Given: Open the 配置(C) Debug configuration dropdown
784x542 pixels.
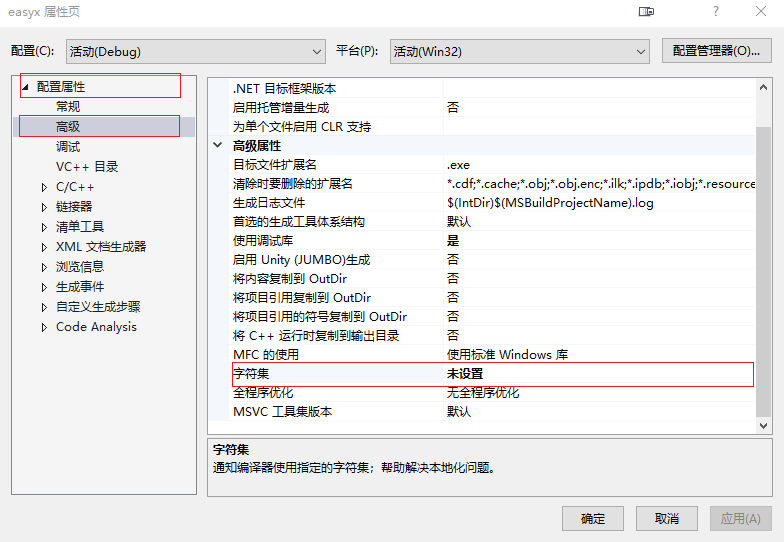Looking at the screenshot, I should [196, 52].
